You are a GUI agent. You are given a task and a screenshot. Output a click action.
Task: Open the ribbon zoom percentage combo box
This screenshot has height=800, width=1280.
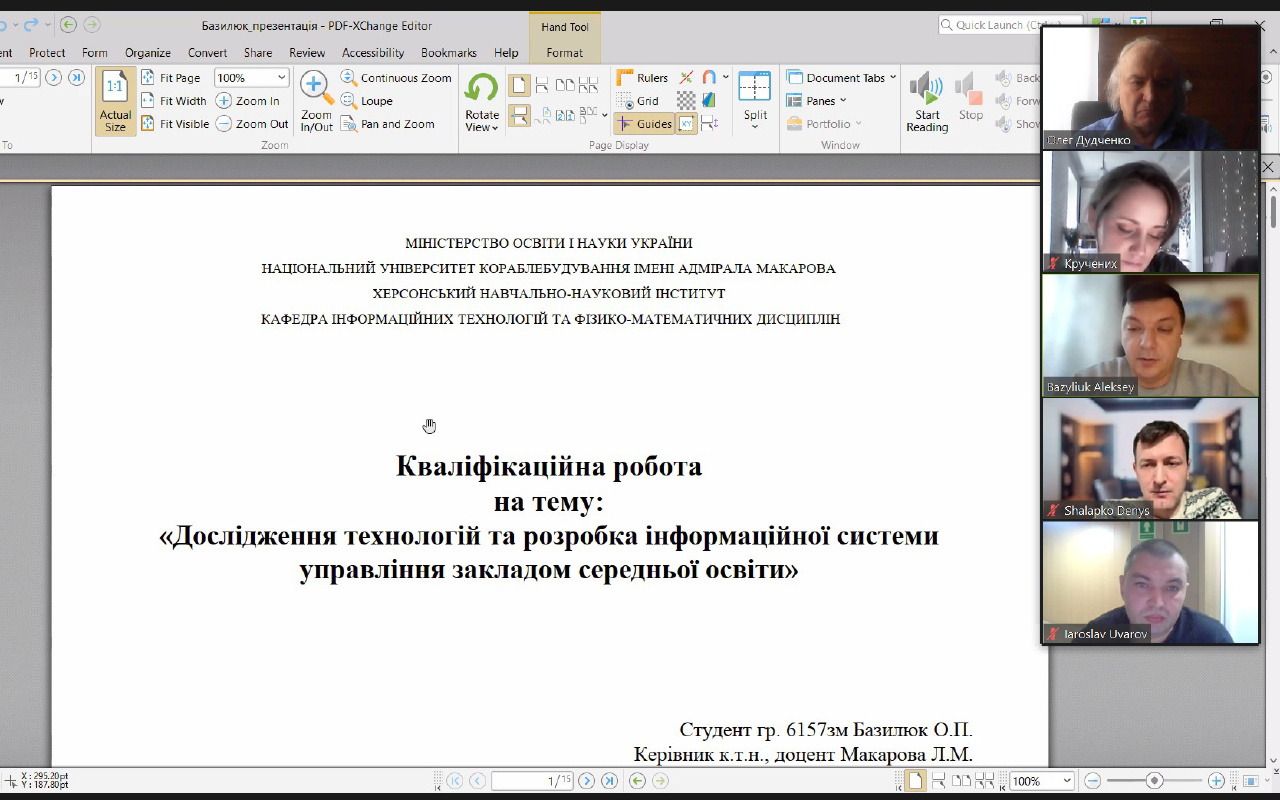click(251, 78)
